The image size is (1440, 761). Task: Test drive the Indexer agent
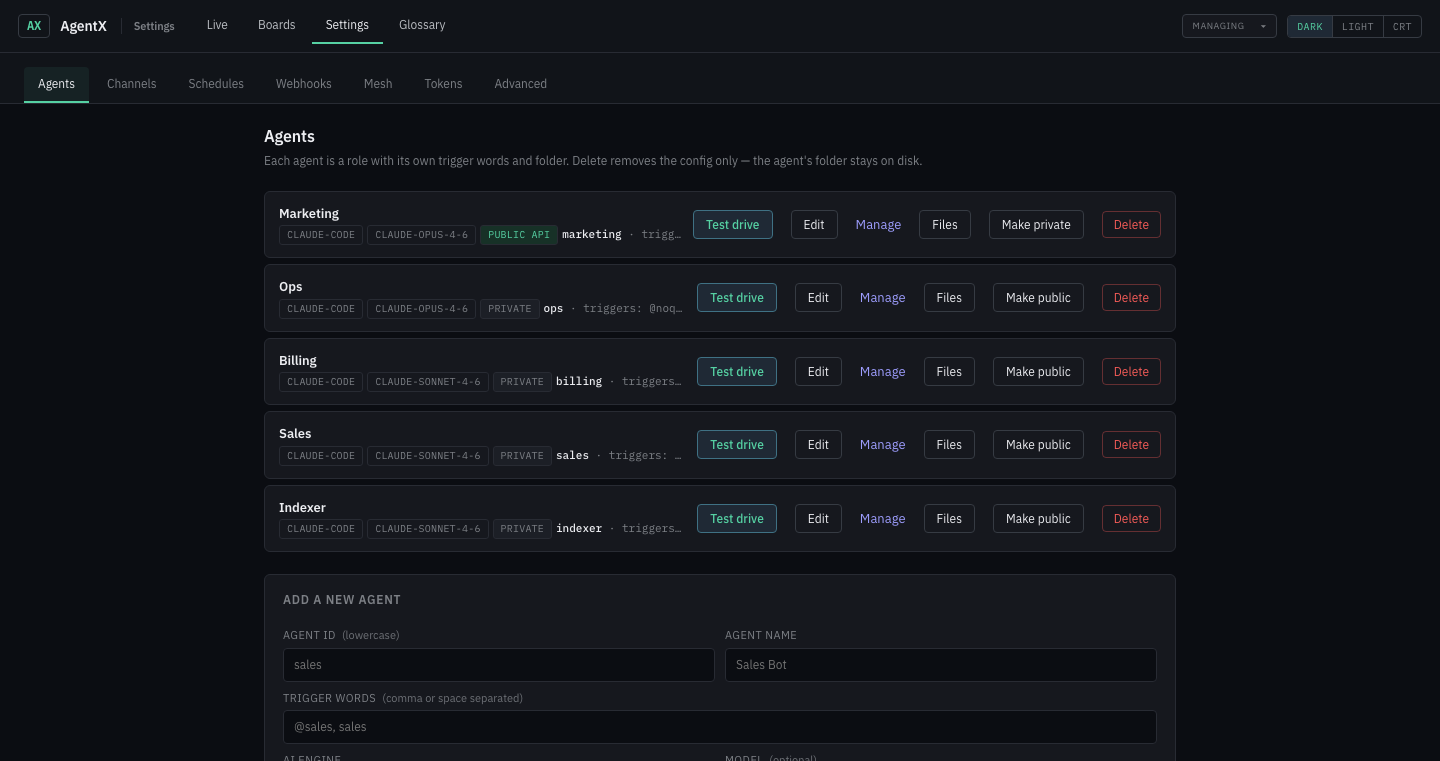pyautogui.click(x=737, y=519)
